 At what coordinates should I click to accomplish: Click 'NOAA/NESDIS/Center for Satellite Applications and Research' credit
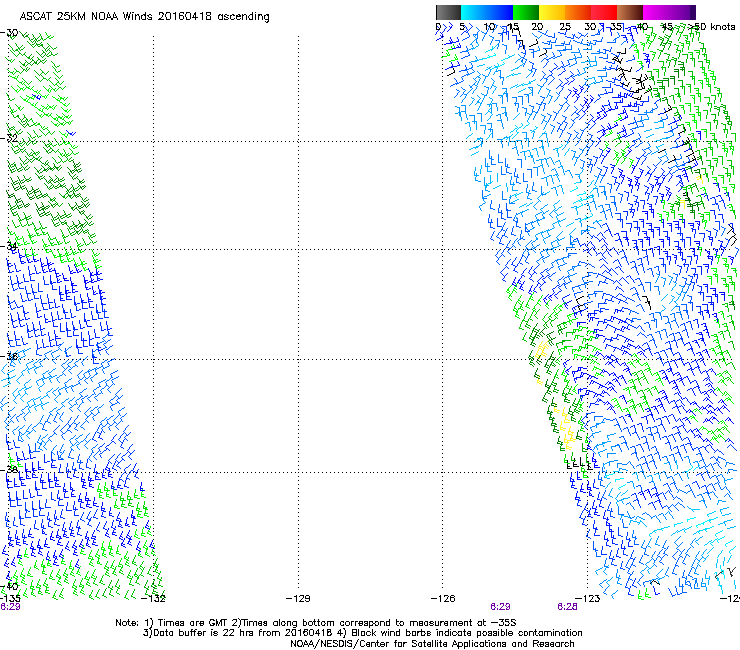pyautogui.click(x=432, y=644)
